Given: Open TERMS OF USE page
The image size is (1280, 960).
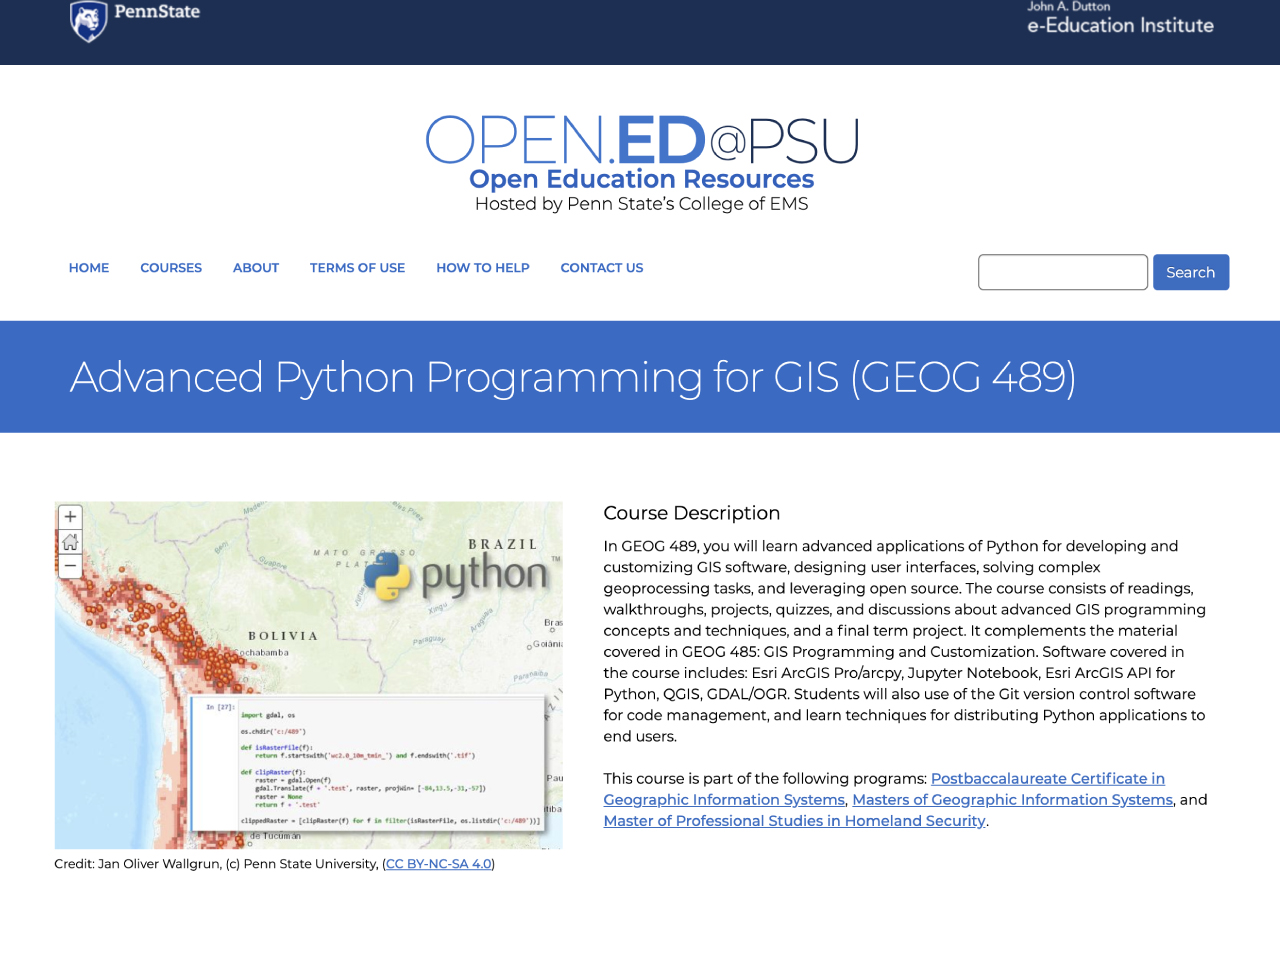Looking at the screenshot, I should pos(357,268).
